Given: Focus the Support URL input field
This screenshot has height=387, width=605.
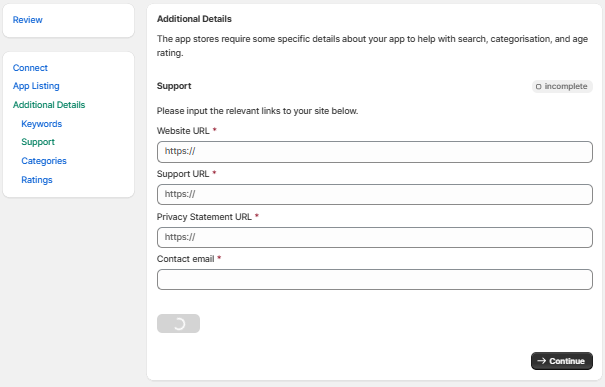Looking at the screenshot, I should [375, 194].
